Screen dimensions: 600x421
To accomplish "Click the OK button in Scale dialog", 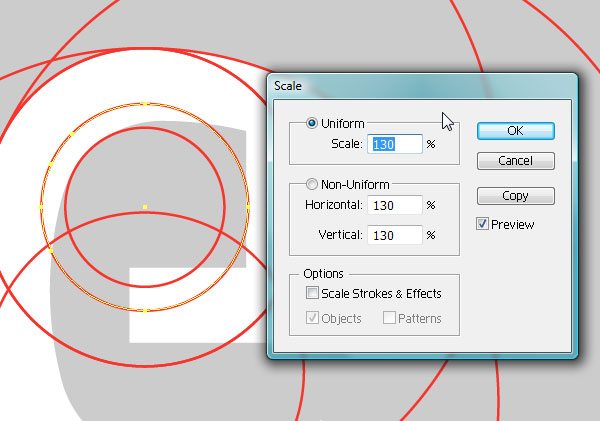I will [515, 131].
